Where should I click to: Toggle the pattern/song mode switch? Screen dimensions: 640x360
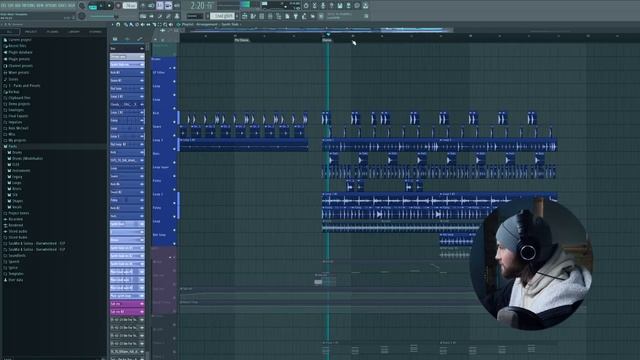(93, 6)
